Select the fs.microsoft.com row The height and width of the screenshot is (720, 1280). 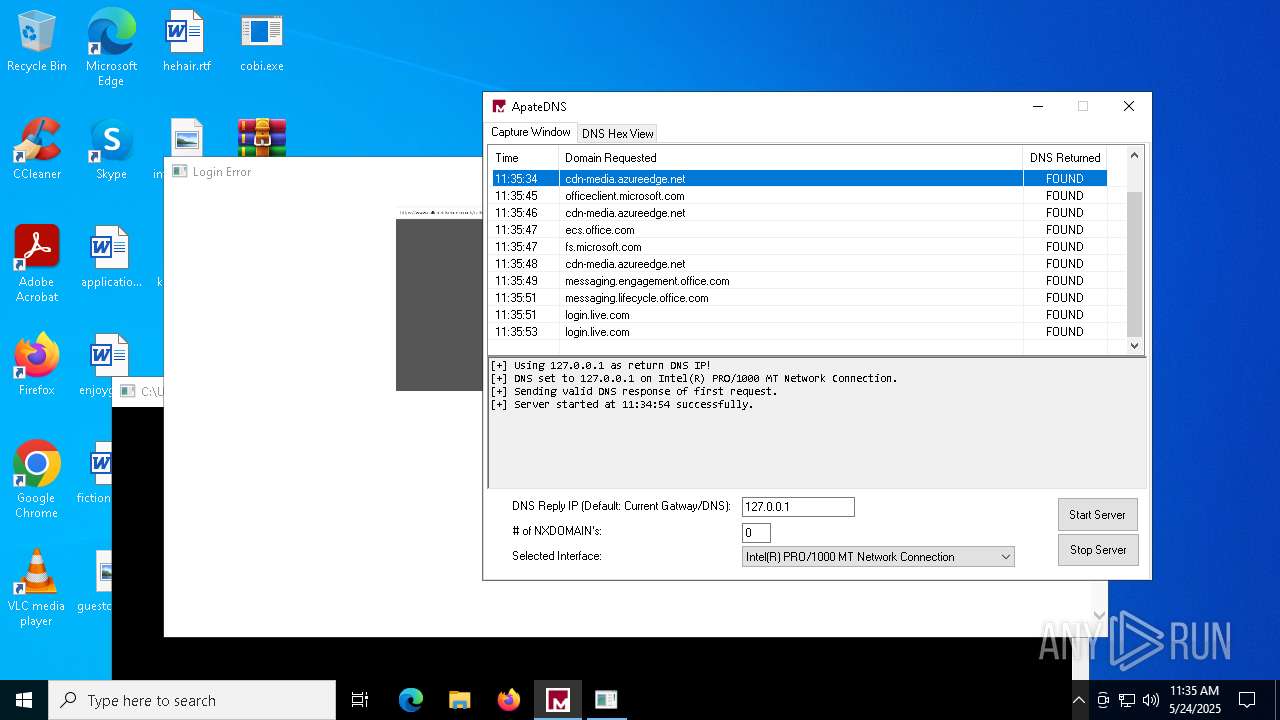tap(798, 247)
